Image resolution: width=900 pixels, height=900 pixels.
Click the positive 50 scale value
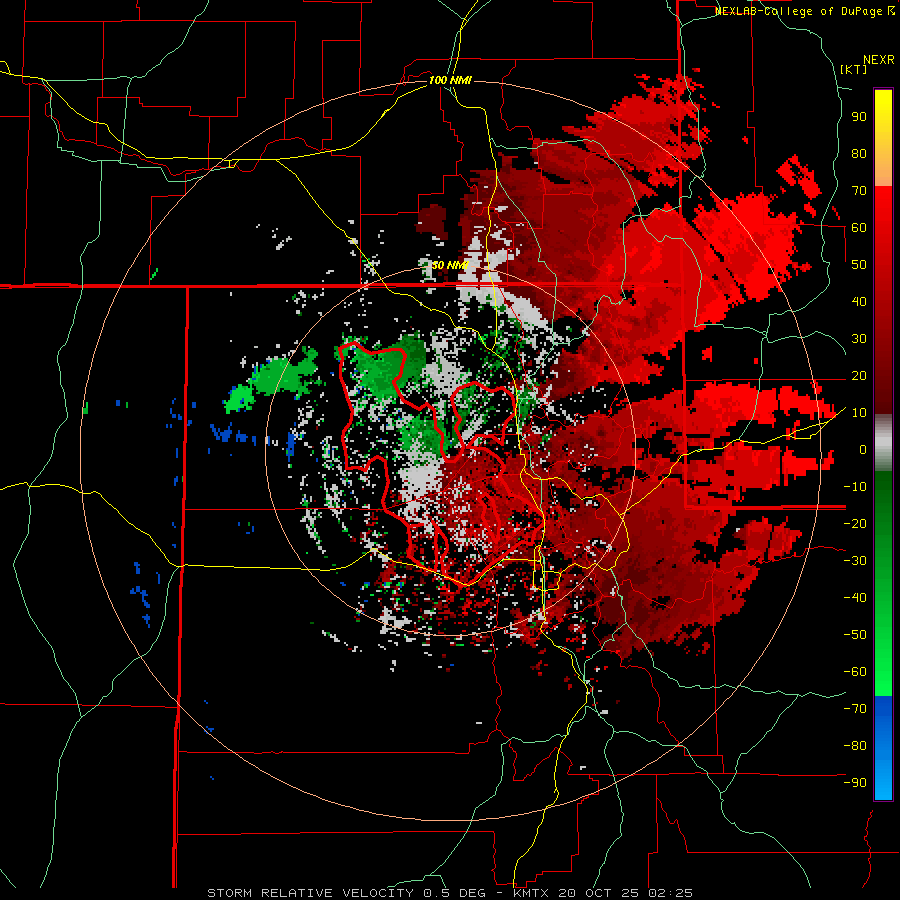[859, 265]
